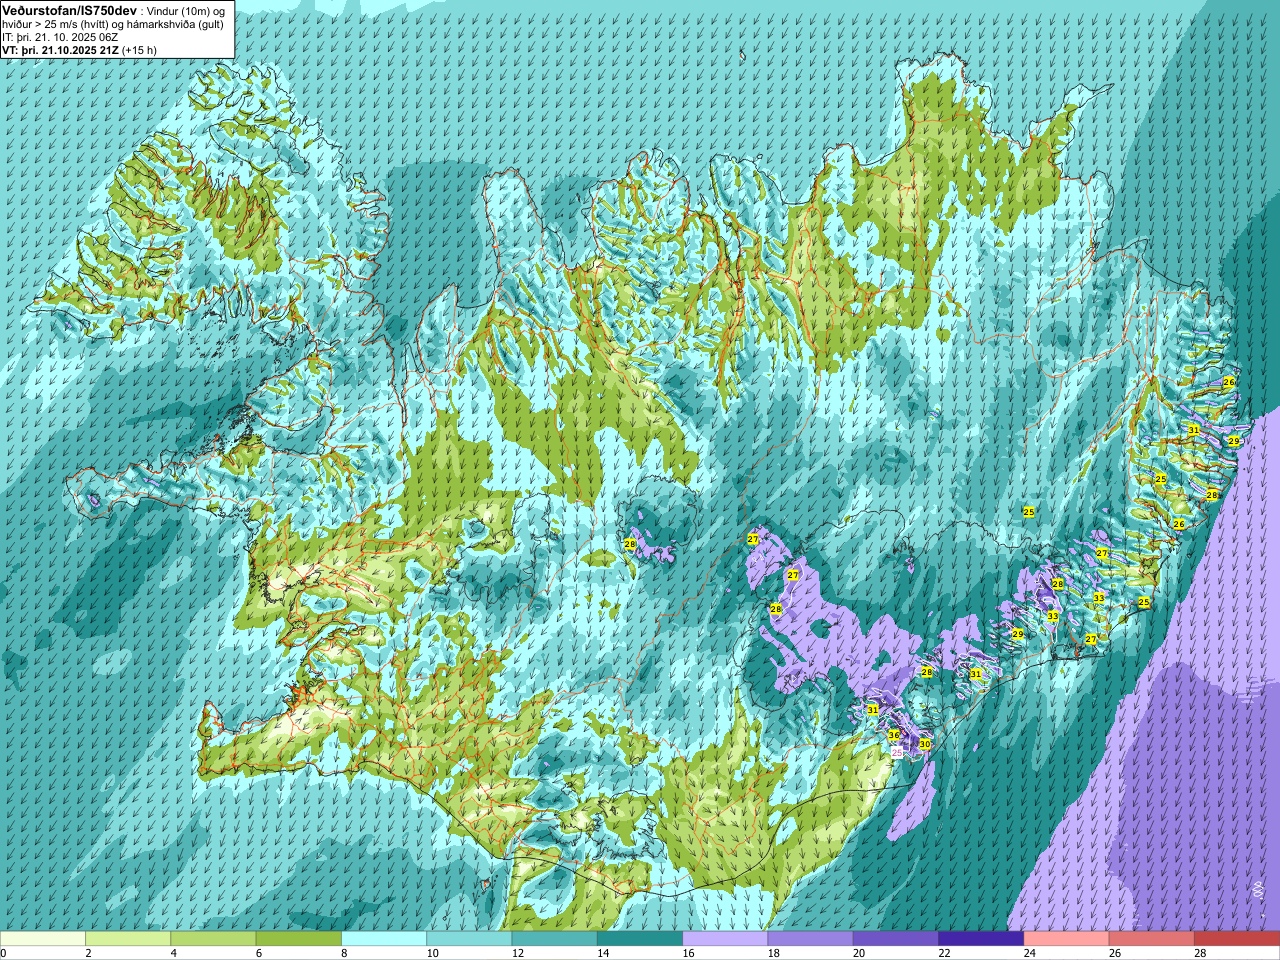Image resolution: width=1280 pixels, height=960 pixels.
Task: Click the 18–20 m/s medium purple legend swatch
Action: tap(810, 939)
